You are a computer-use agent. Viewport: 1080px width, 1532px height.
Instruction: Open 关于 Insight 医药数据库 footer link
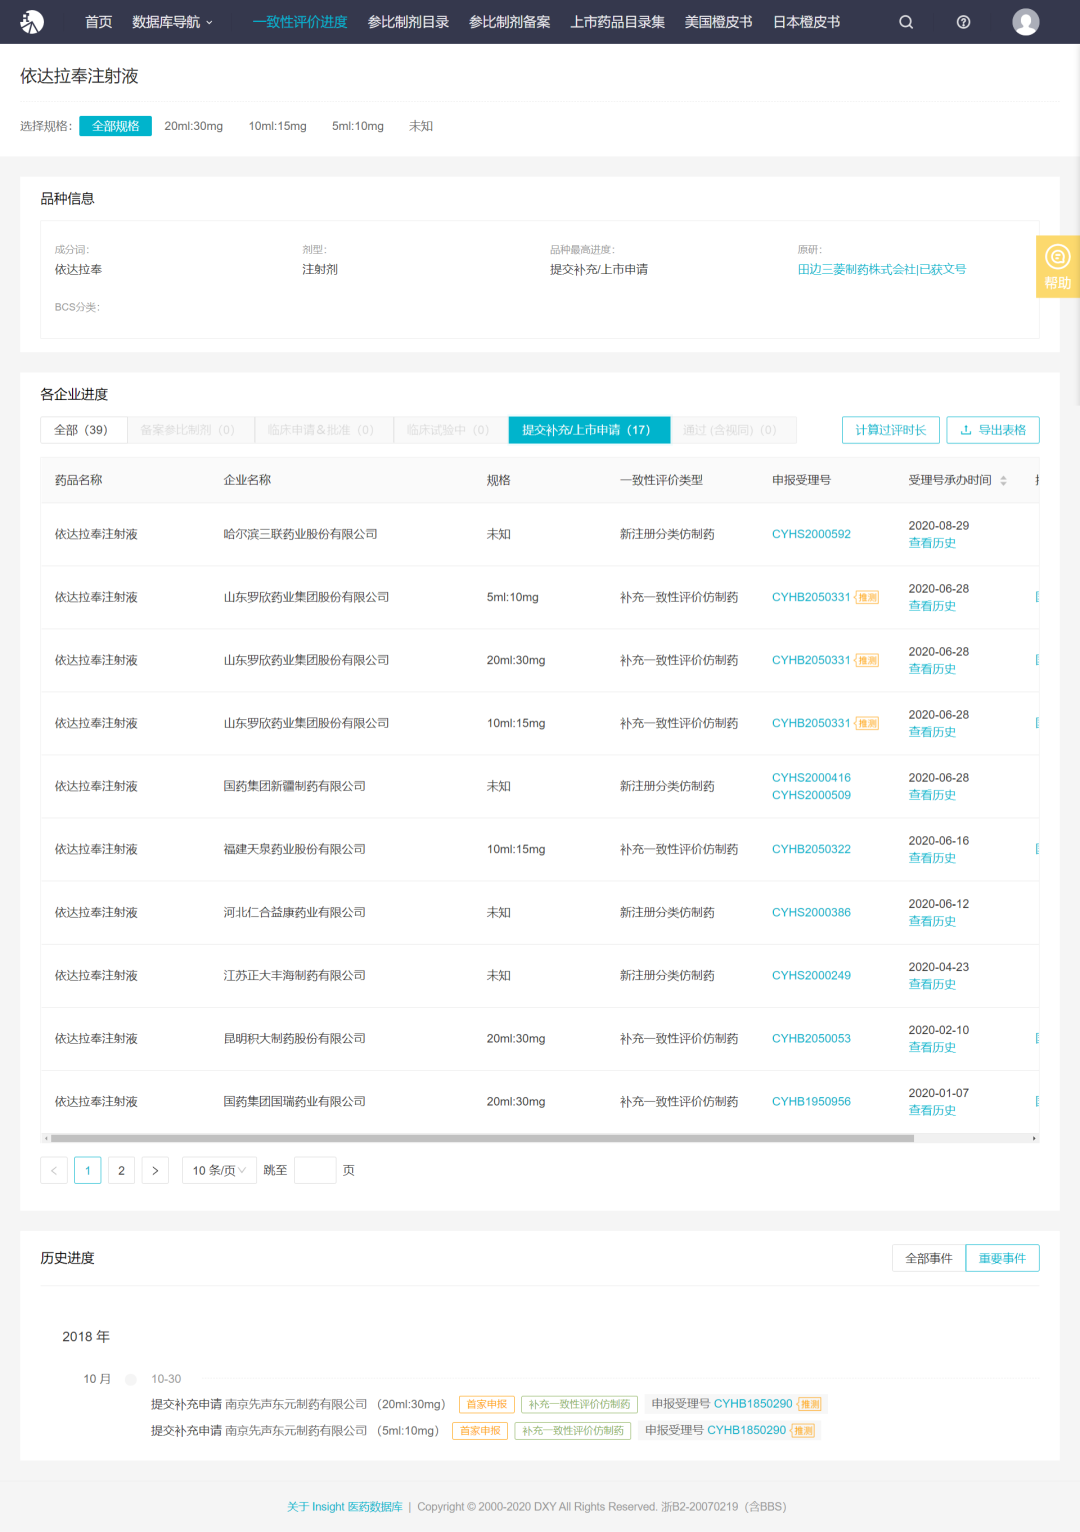pos(345,1507)
